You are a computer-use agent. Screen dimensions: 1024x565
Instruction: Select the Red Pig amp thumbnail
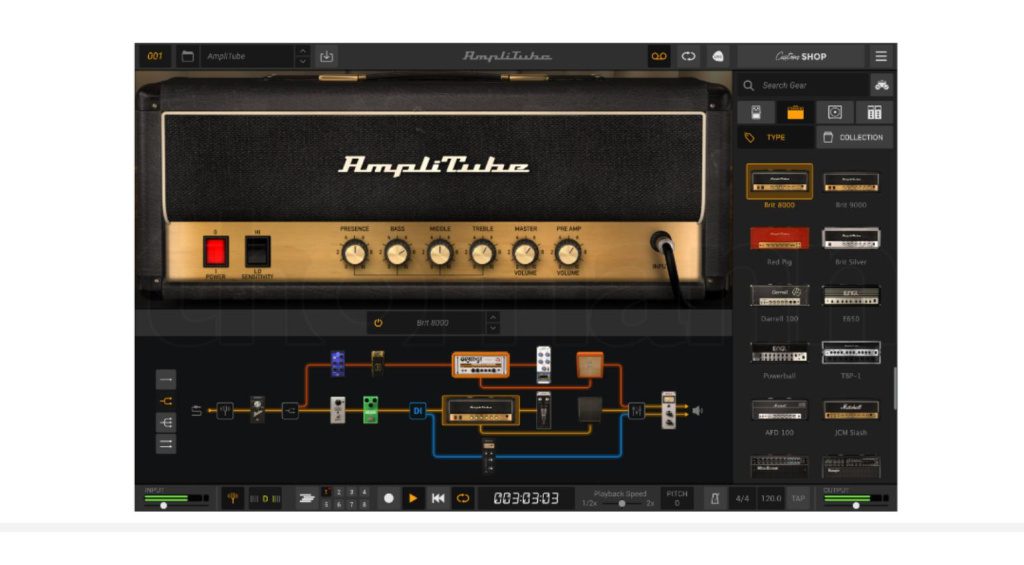coord(779,238)
